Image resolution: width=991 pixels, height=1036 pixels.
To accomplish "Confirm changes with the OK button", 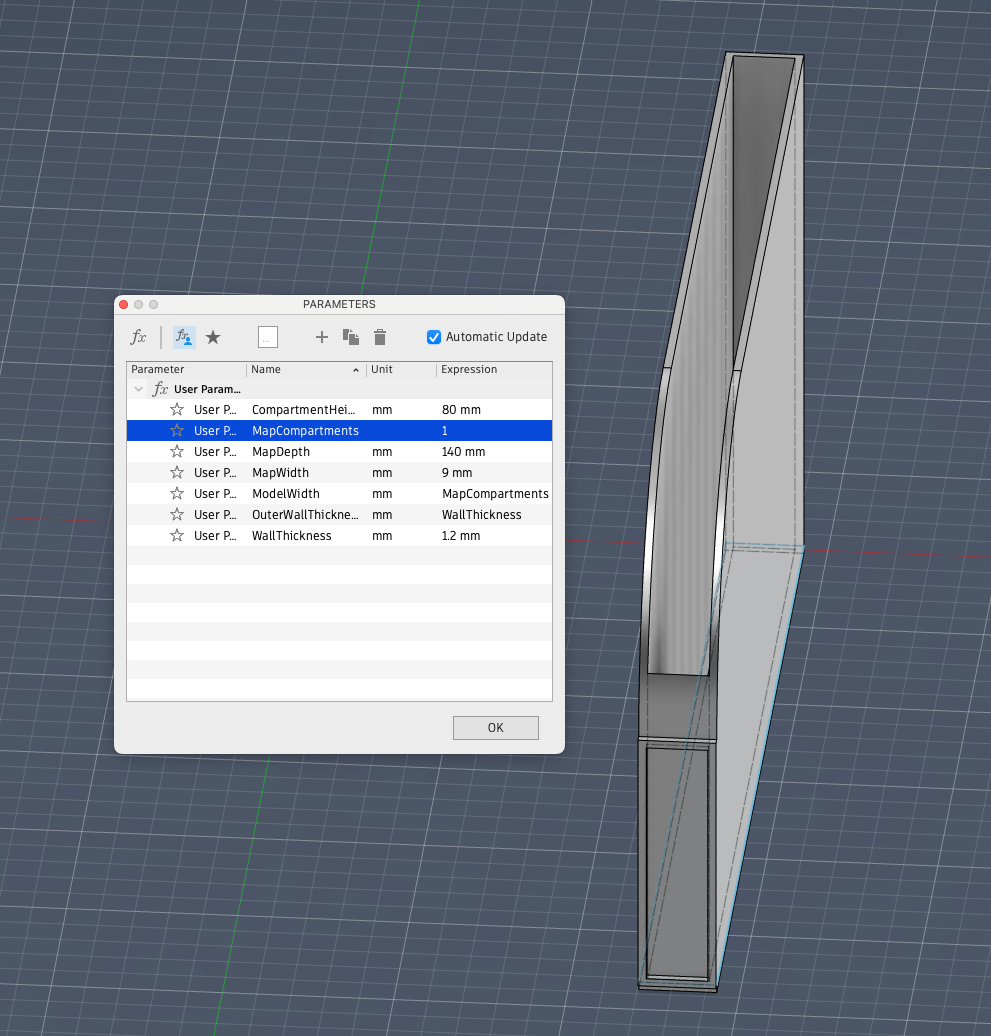I will tap(495, 727).
